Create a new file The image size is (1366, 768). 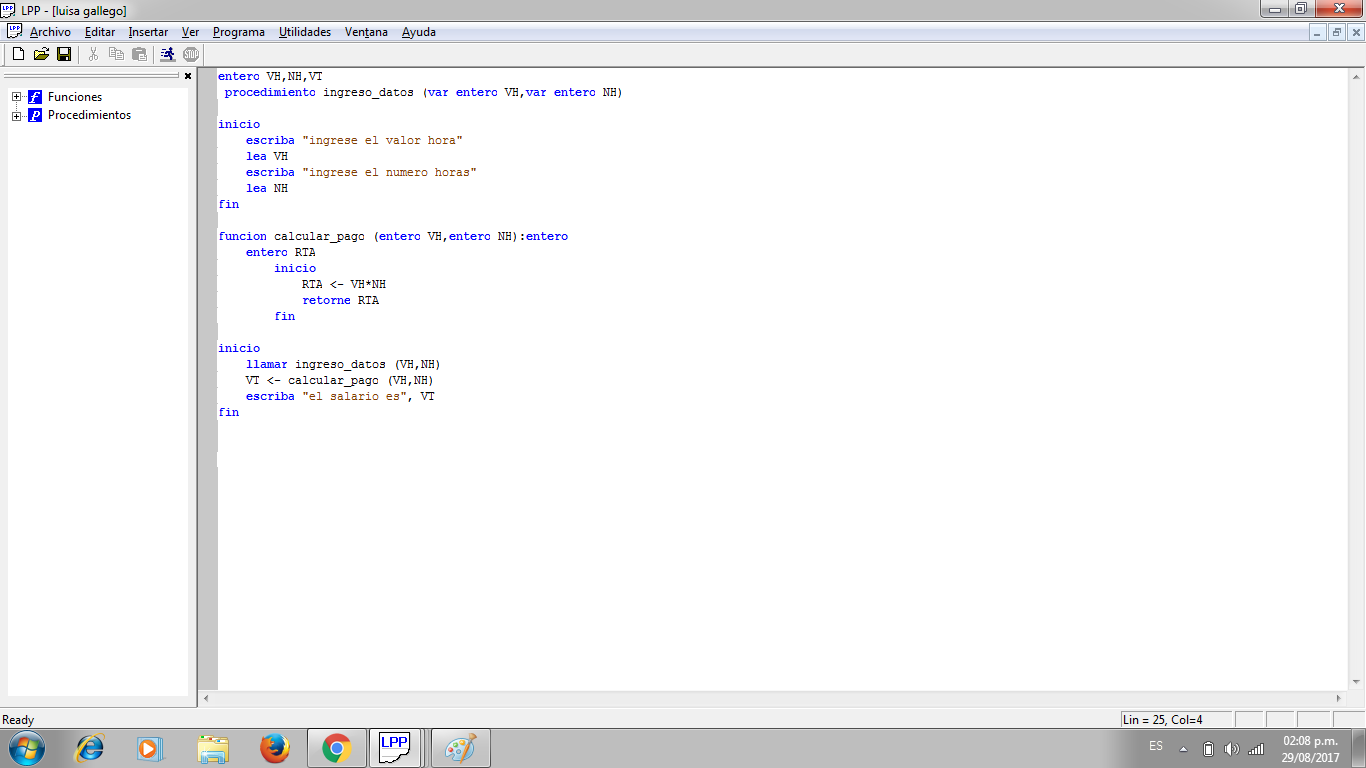(x=17, y=55)
